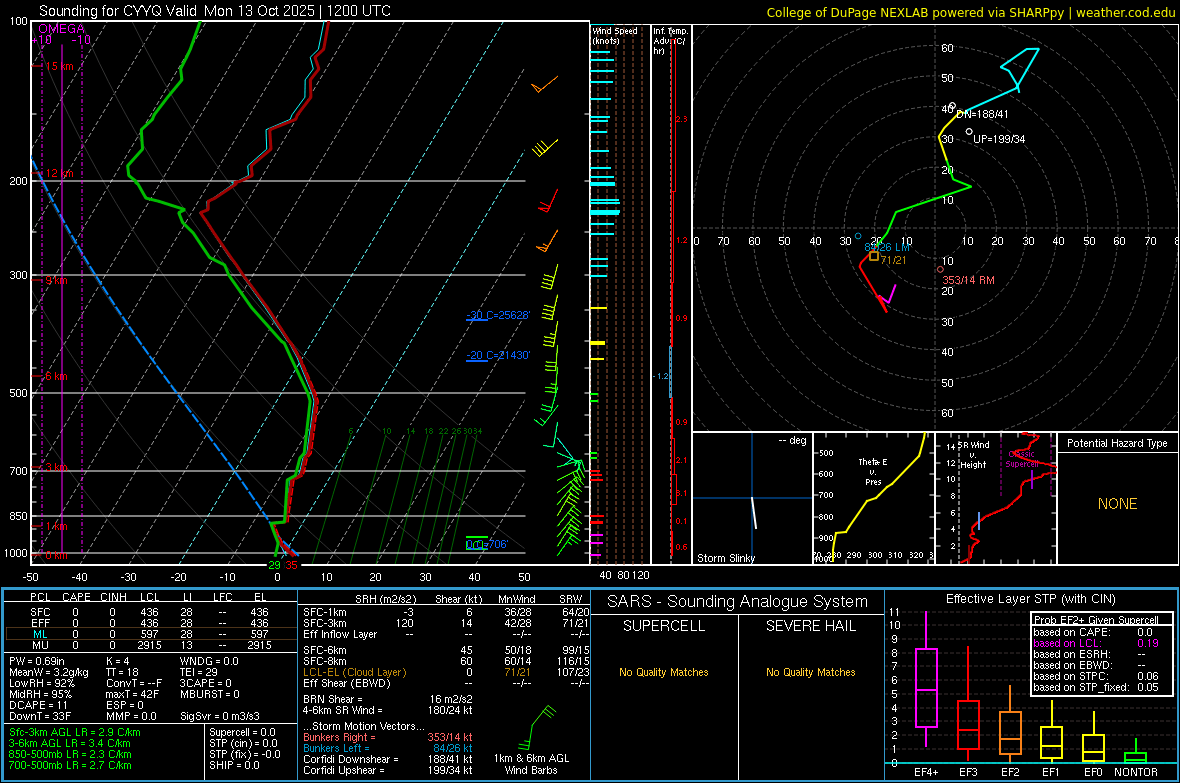Click the sounding title 'Sounding for CYYQ Valid Mon 13 Oct 2025'

pyautogui.click(x=175, y=11)
